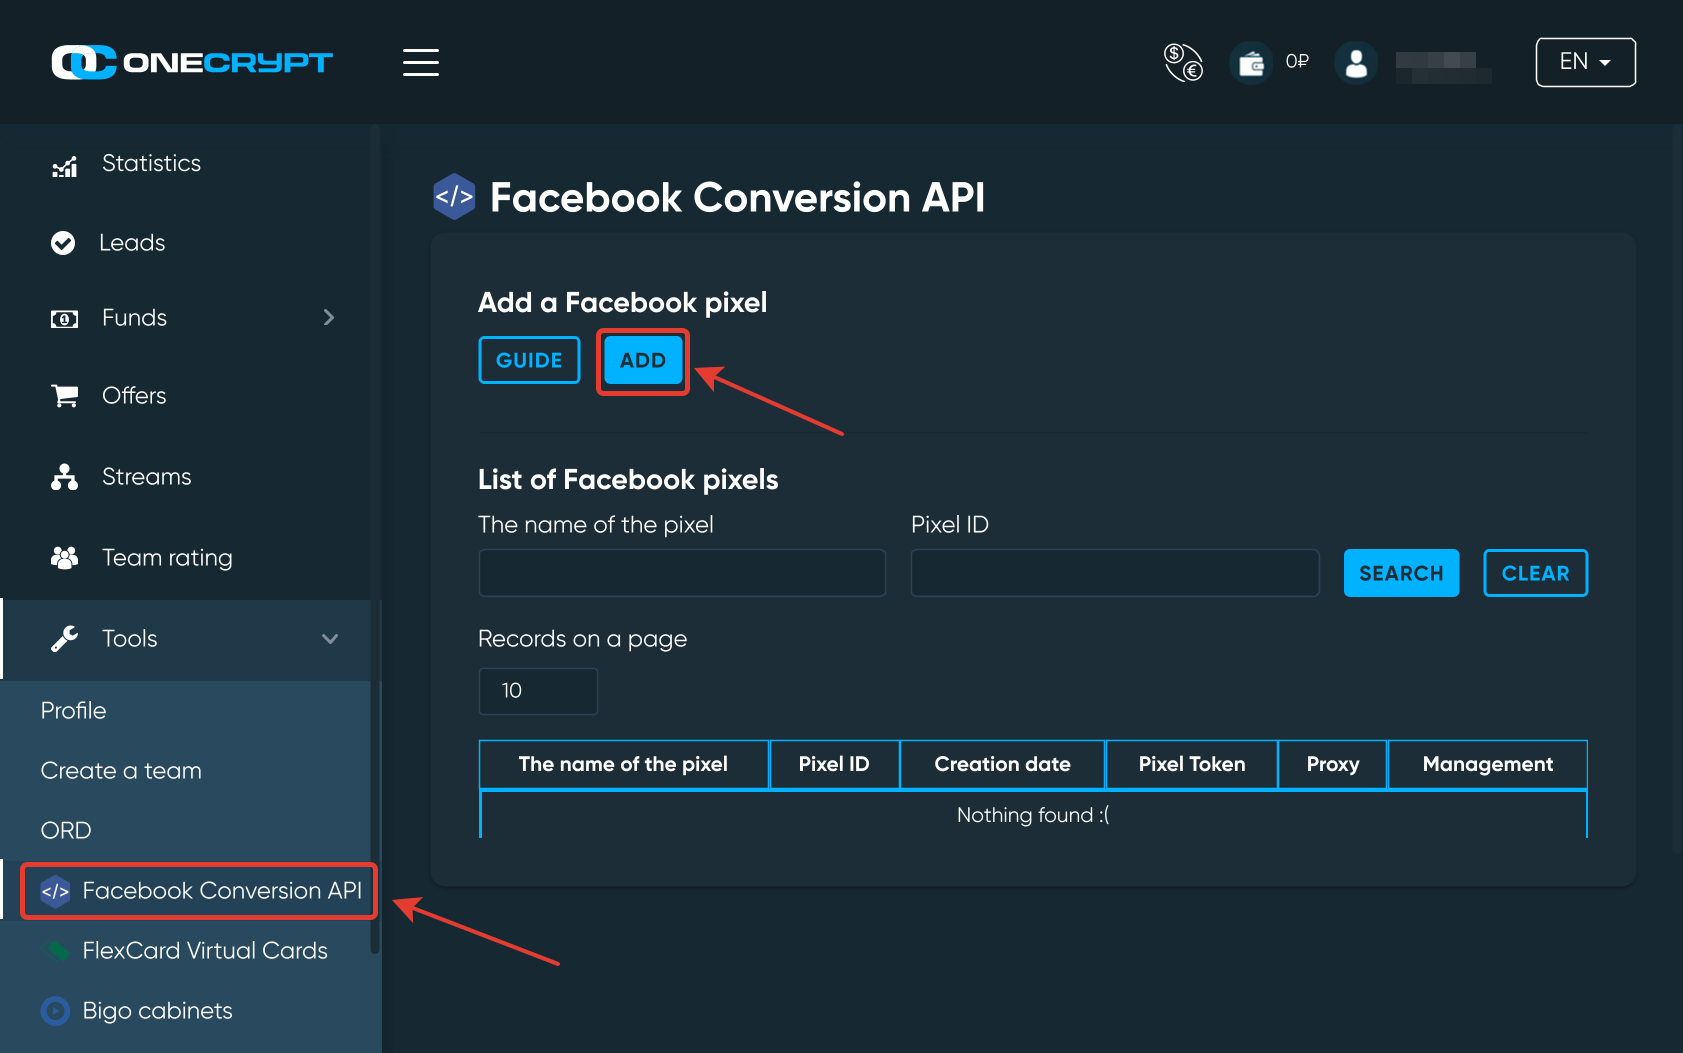Open Bigo cabinets submenu item

157,1011
